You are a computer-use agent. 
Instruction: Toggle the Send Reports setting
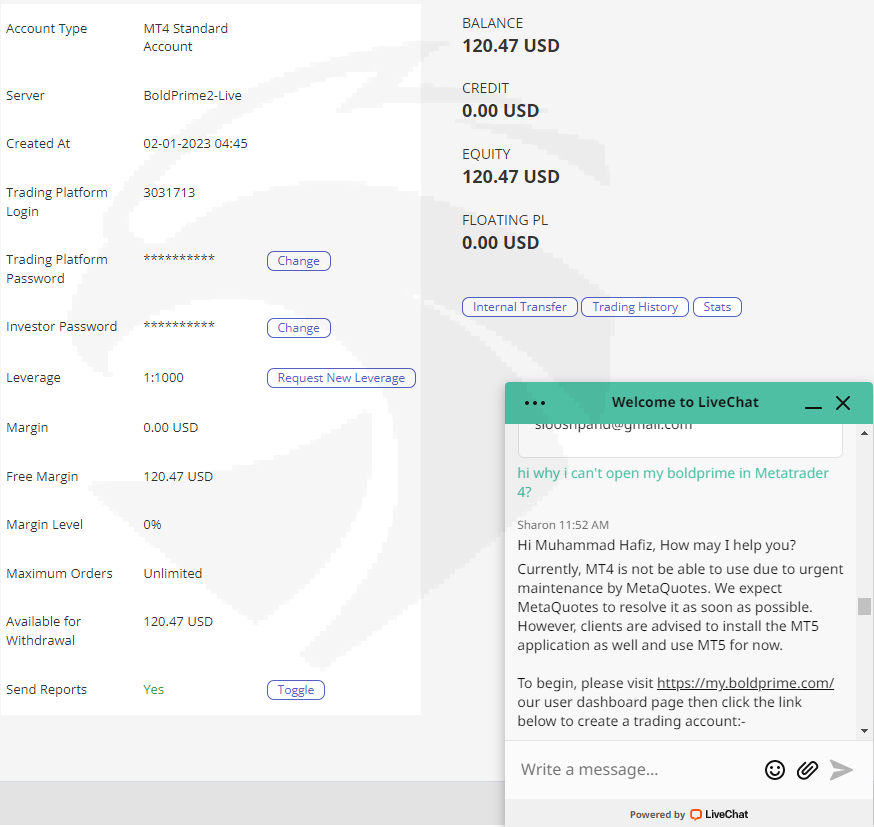(x=296, y=690)
